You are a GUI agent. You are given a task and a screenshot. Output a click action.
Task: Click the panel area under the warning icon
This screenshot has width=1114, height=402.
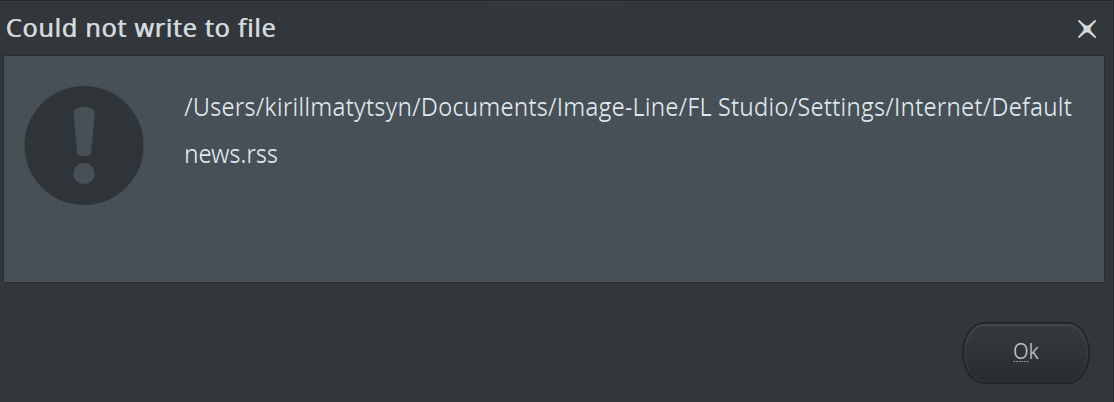click(x=84, y=243)
